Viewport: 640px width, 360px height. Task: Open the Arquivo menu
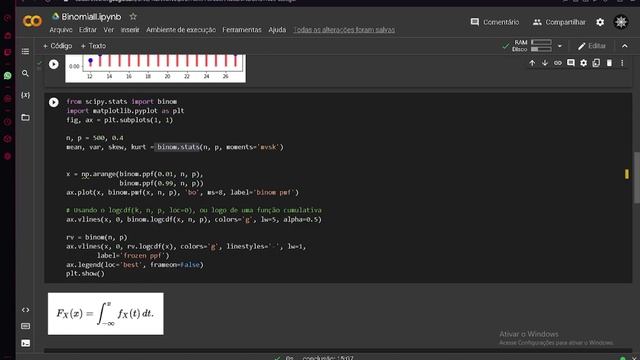(61, 30)
